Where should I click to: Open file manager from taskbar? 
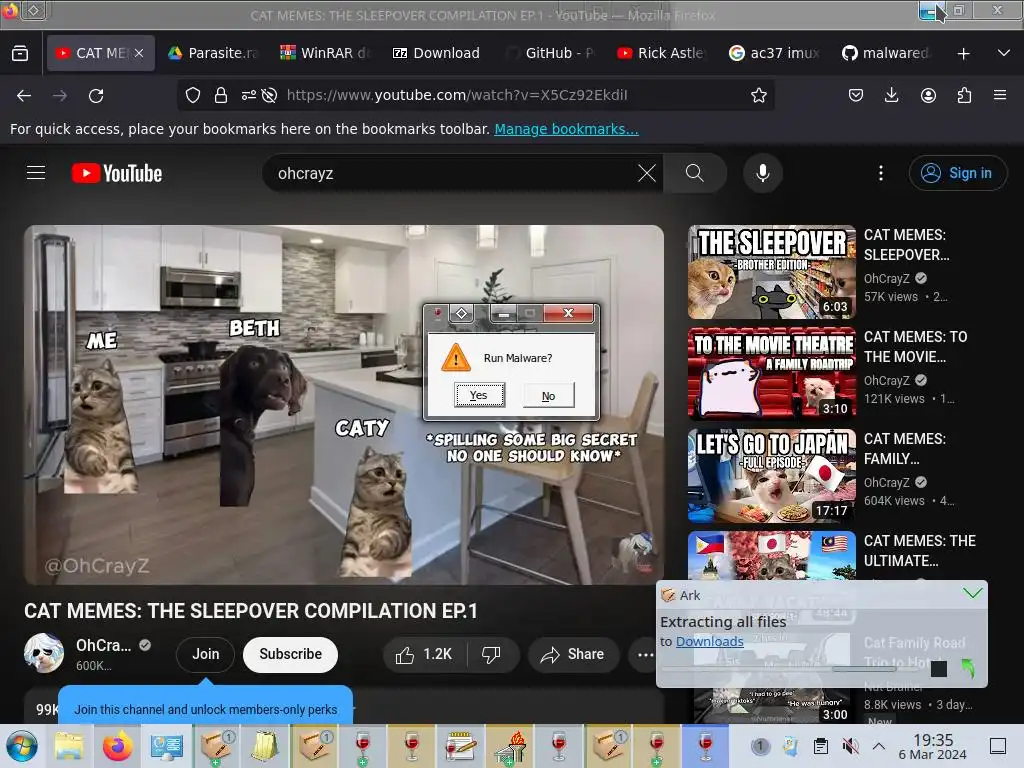point(69,746)
